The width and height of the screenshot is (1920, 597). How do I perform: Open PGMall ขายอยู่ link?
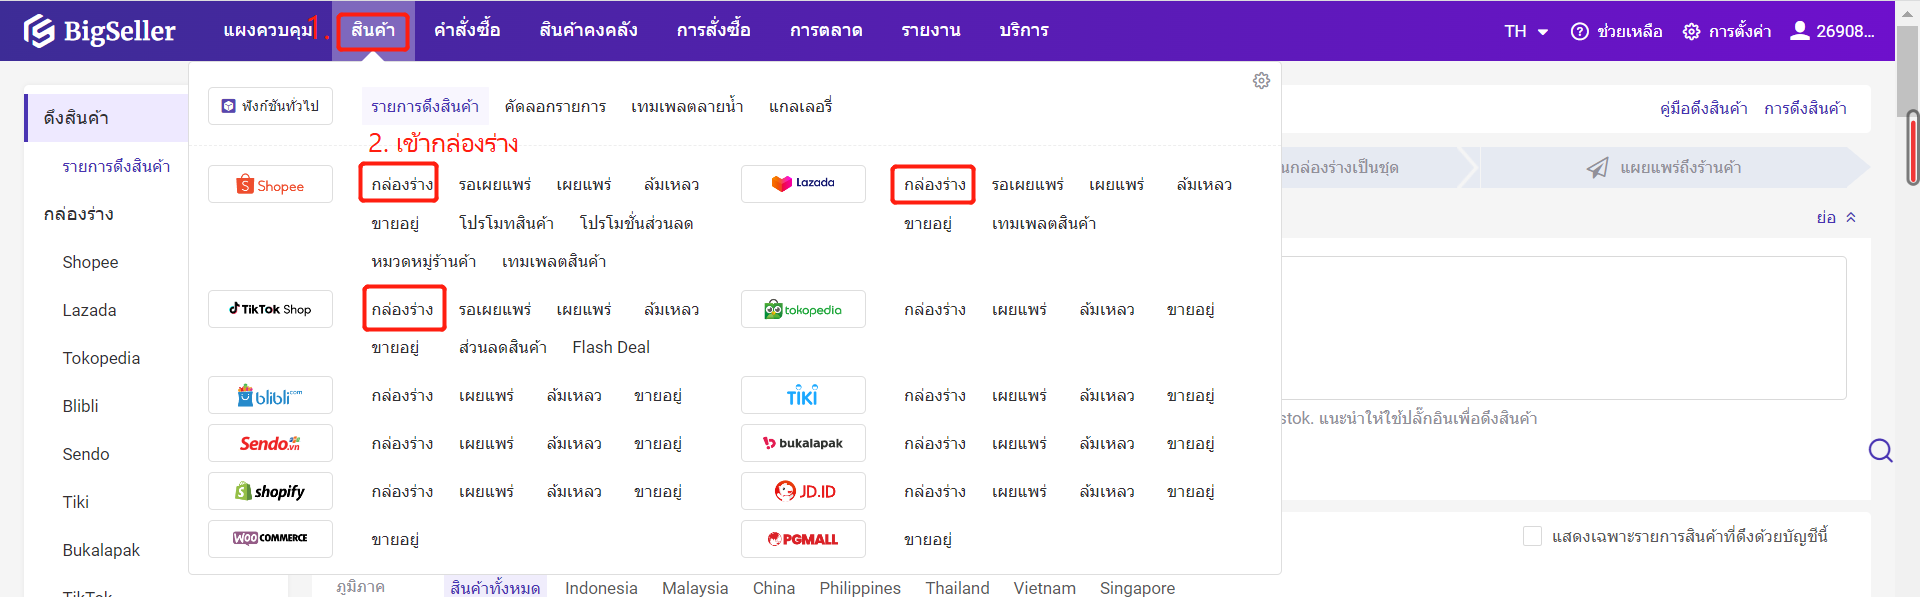[x=928, y=539]
